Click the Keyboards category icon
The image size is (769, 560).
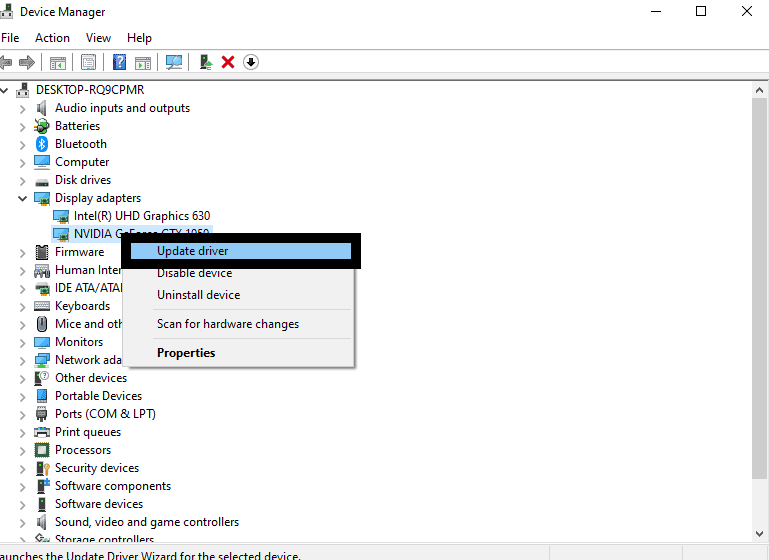pyautogui.click(x=42, y=306)
